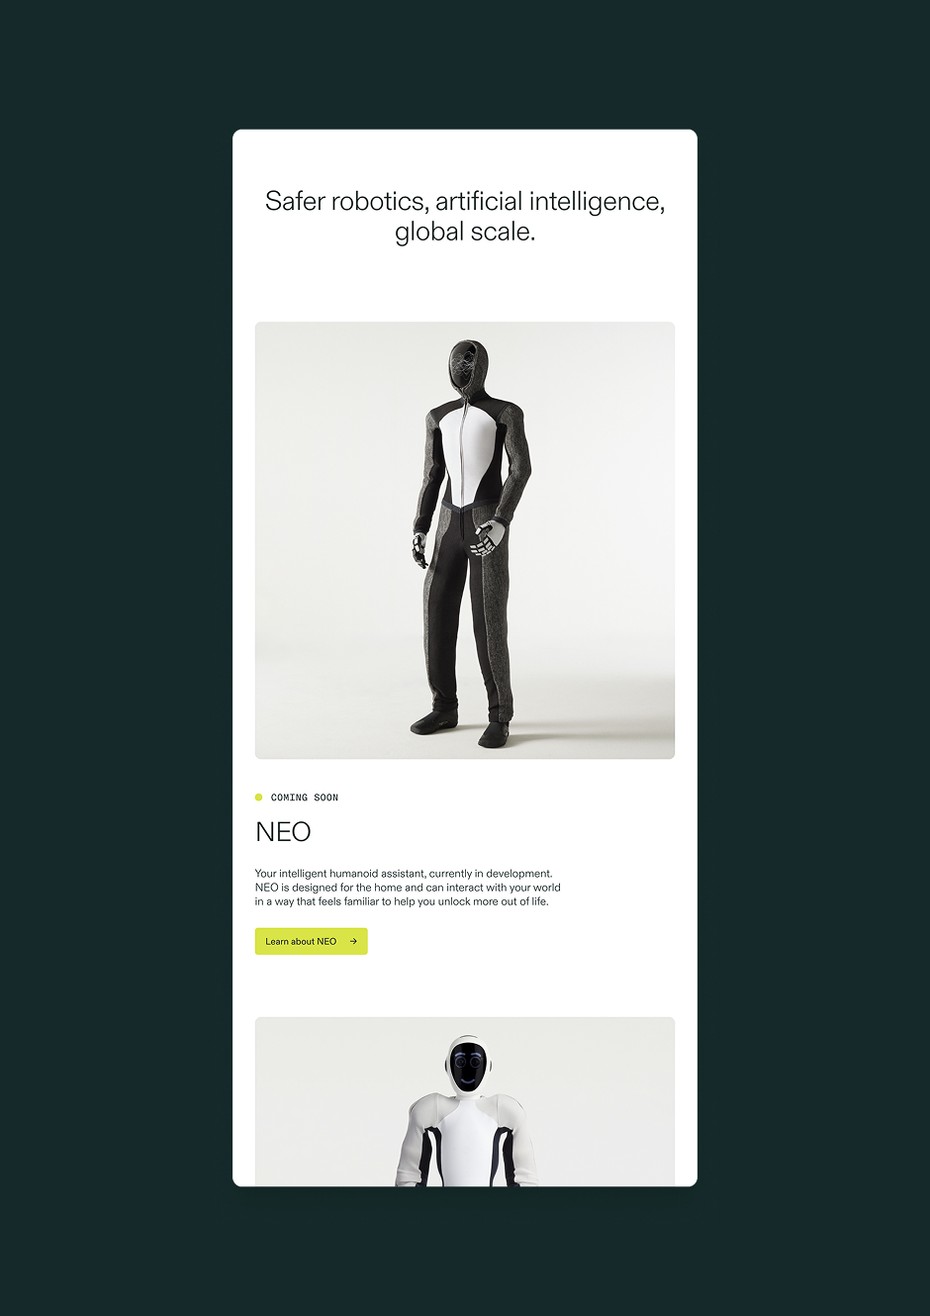Click the NEO description paragraph
Viewport: 930px width, 1316px height.
click(408, 887)
